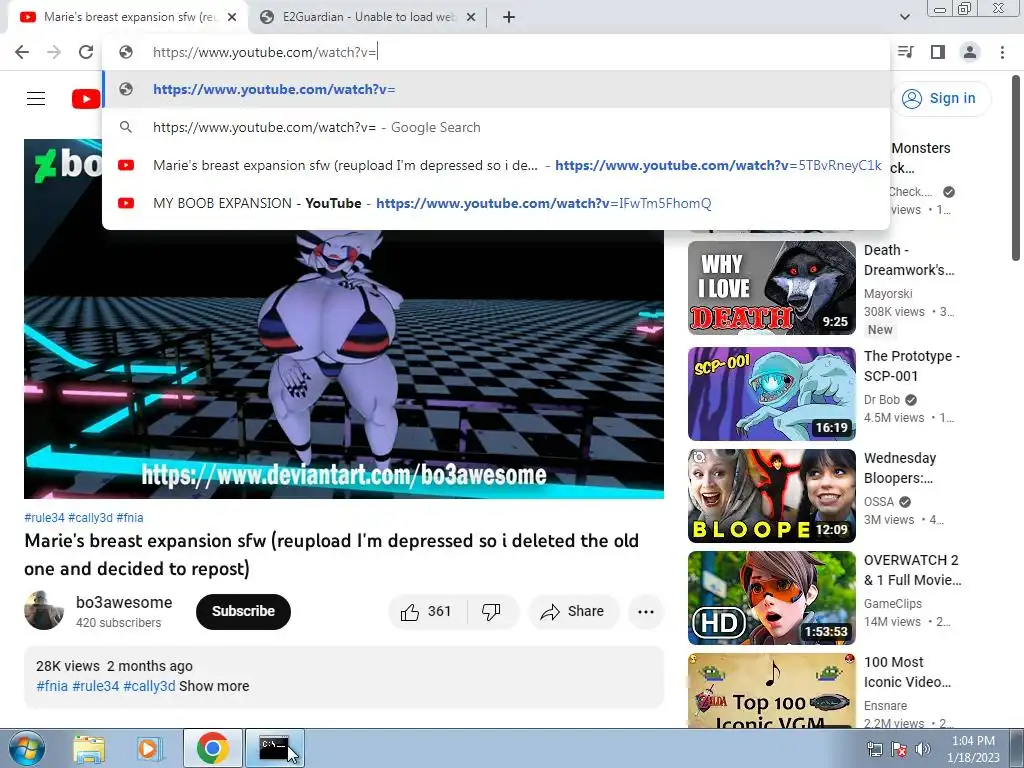Click the #fnia hashtag above the title
The image size is (1024, 768).
click(x=130, y=518)
